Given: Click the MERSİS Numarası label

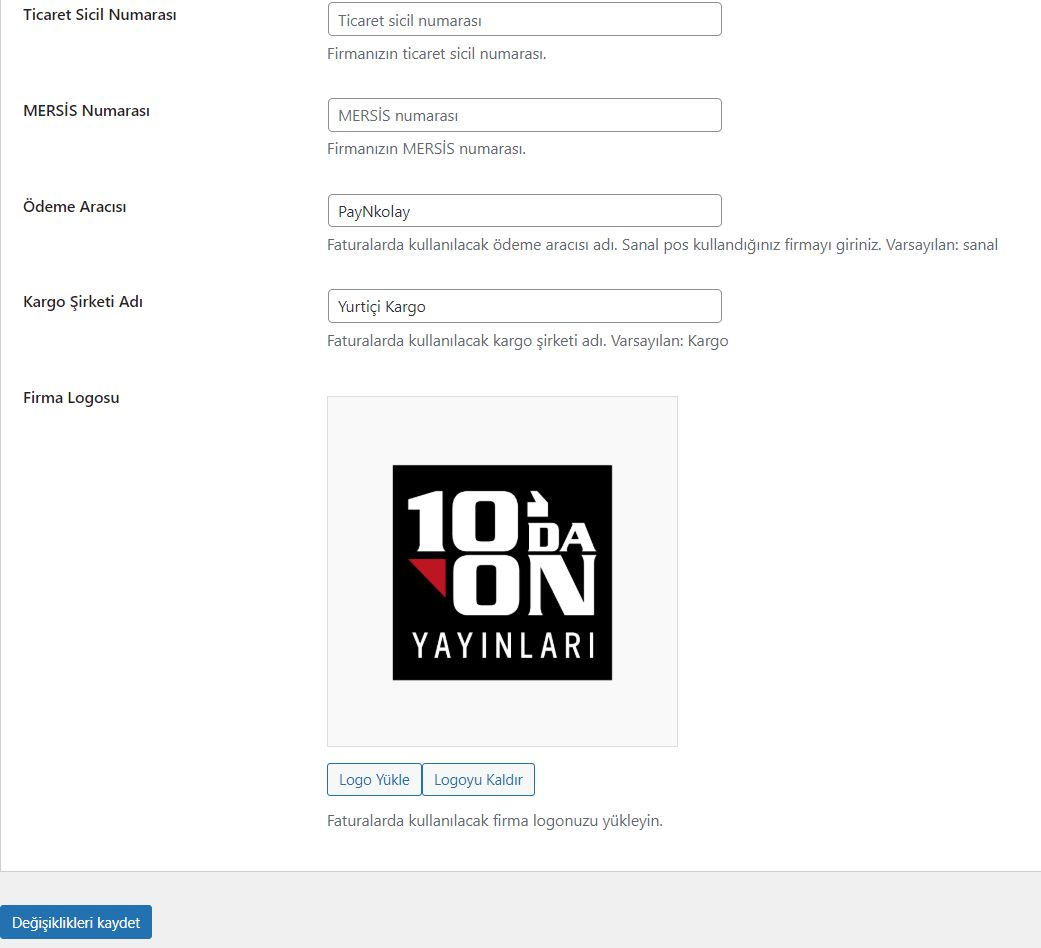Looking at the screenshot, I should tap(86, 111).
